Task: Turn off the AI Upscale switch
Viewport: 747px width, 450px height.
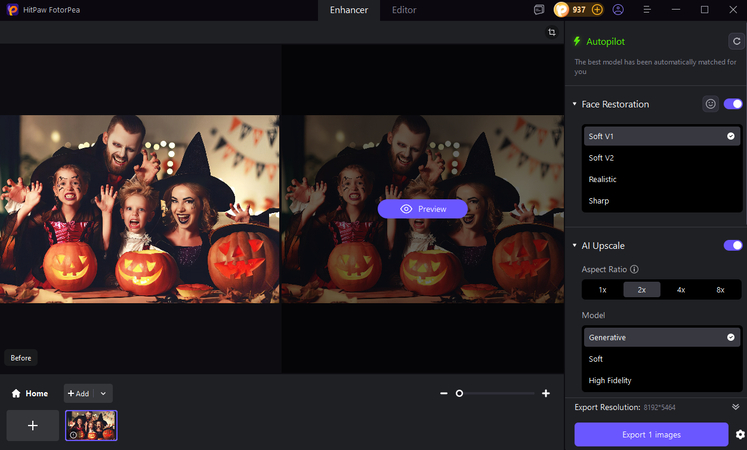Action: click(x=733, y=245)
